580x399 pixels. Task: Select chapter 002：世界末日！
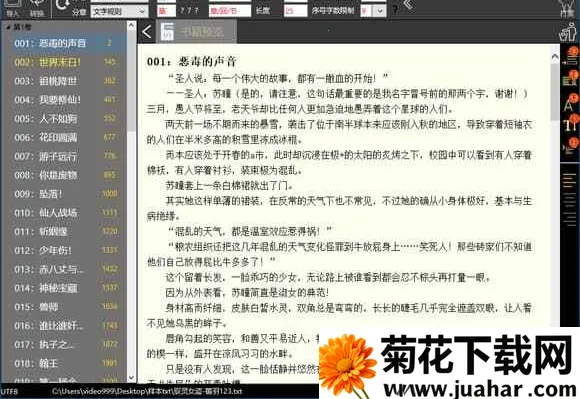64,62
